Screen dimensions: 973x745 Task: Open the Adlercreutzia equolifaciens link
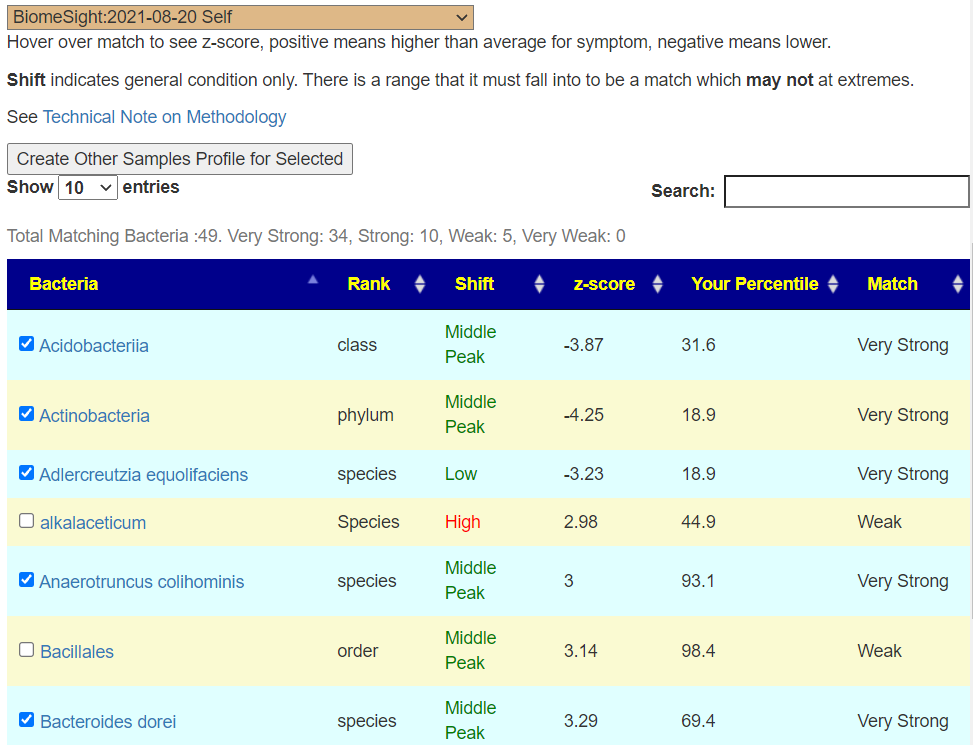[x=143, y=475]
